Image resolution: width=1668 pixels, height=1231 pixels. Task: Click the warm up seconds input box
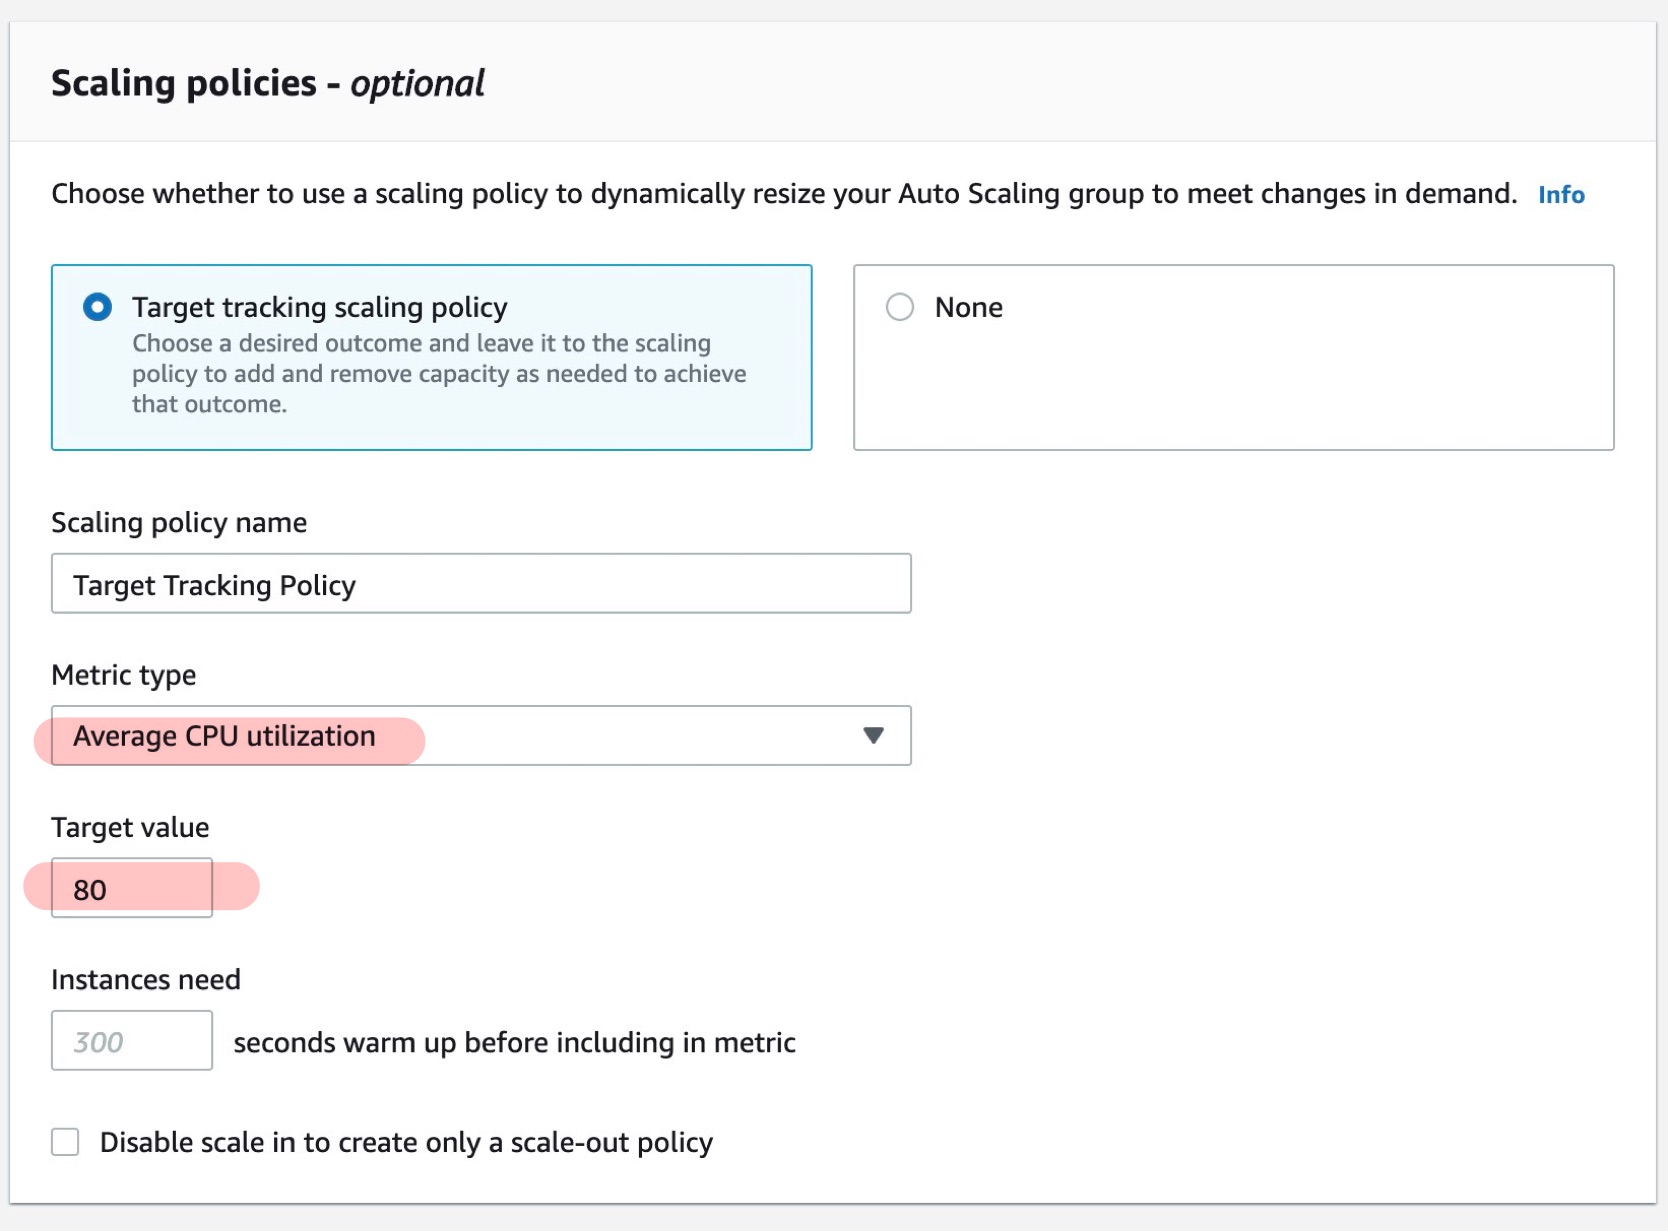click(x=132, y=1041)
